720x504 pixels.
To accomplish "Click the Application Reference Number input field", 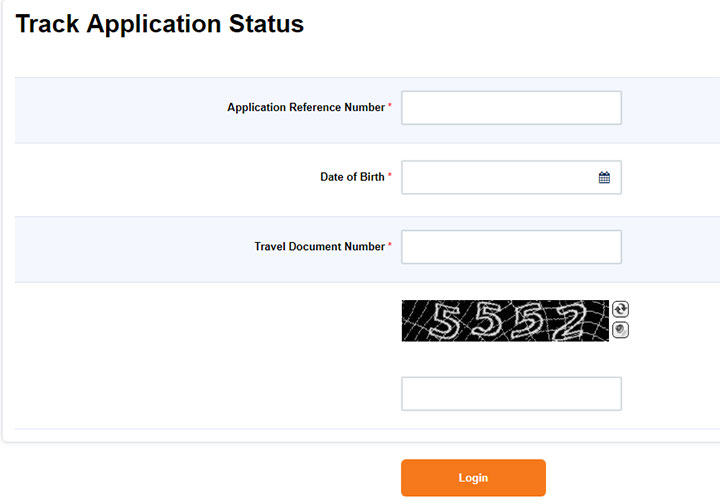I will pyautogui.click(x=511, y=108).
